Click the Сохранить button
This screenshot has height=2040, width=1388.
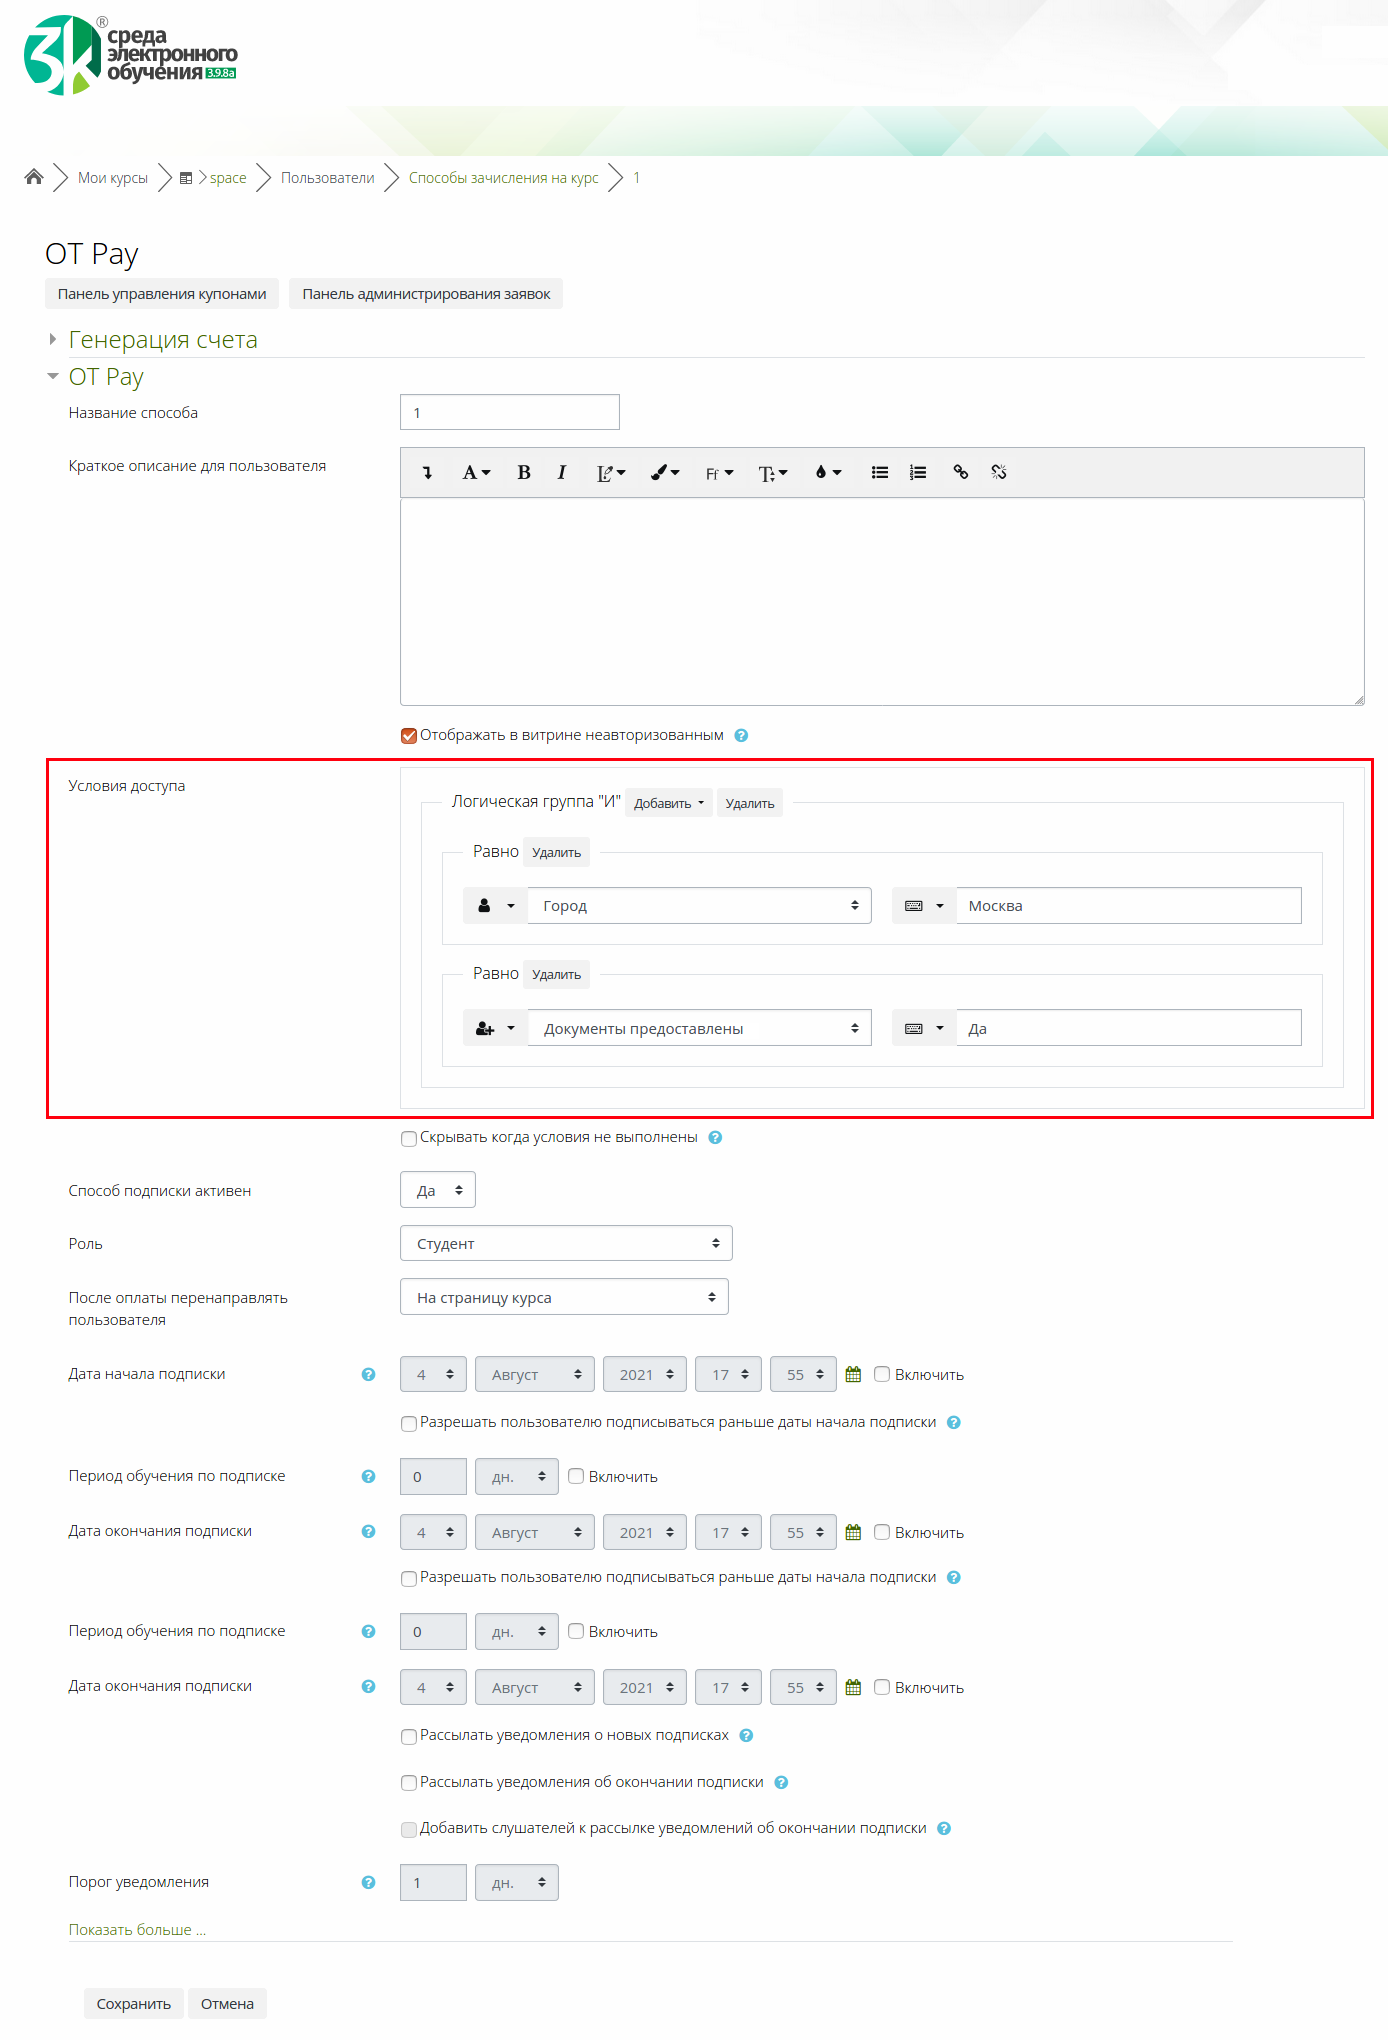133,2003
